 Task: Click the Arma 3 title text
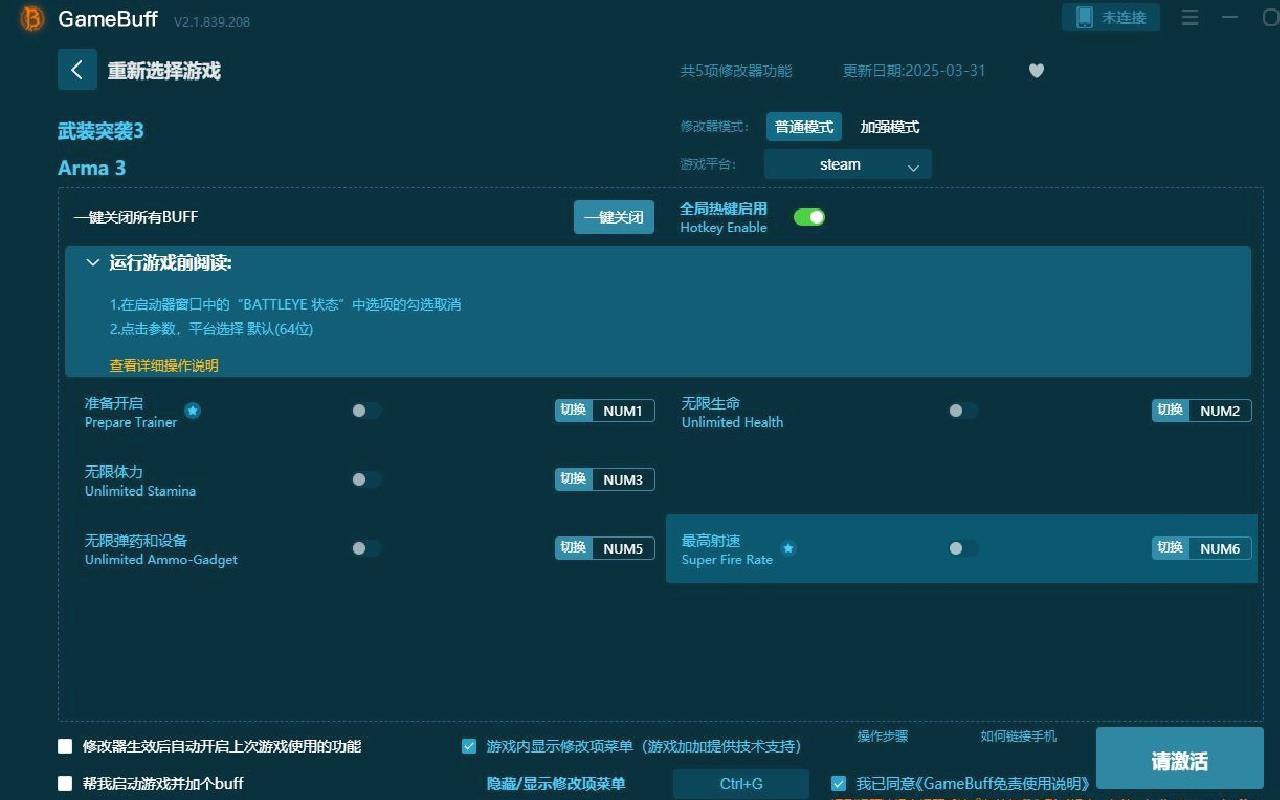coord(92,168)
